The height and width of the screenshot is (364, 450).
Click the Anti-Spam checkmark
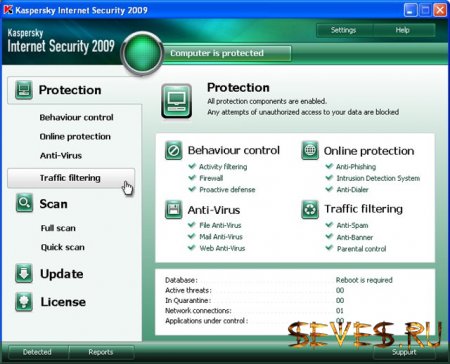pos(329,225)
